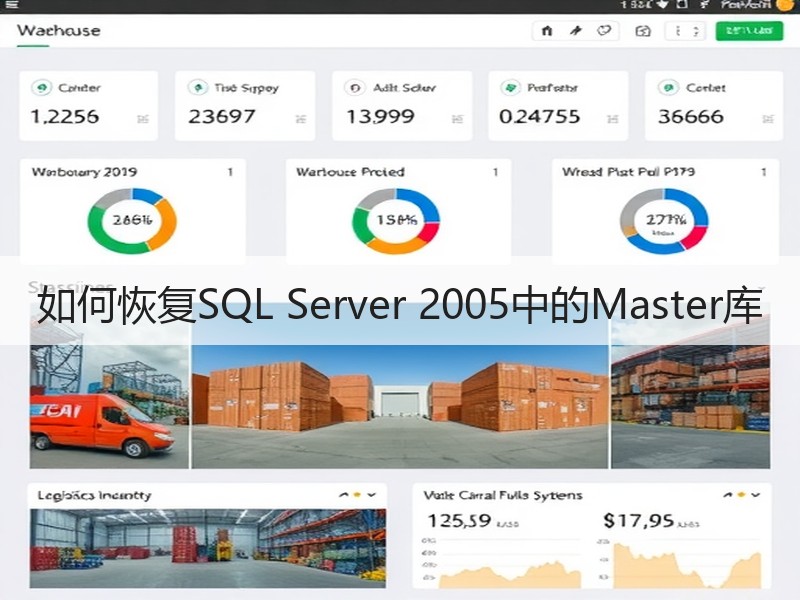Screen dimensions: 800x600
Task: Go to home via house icon
Action: 546,31
